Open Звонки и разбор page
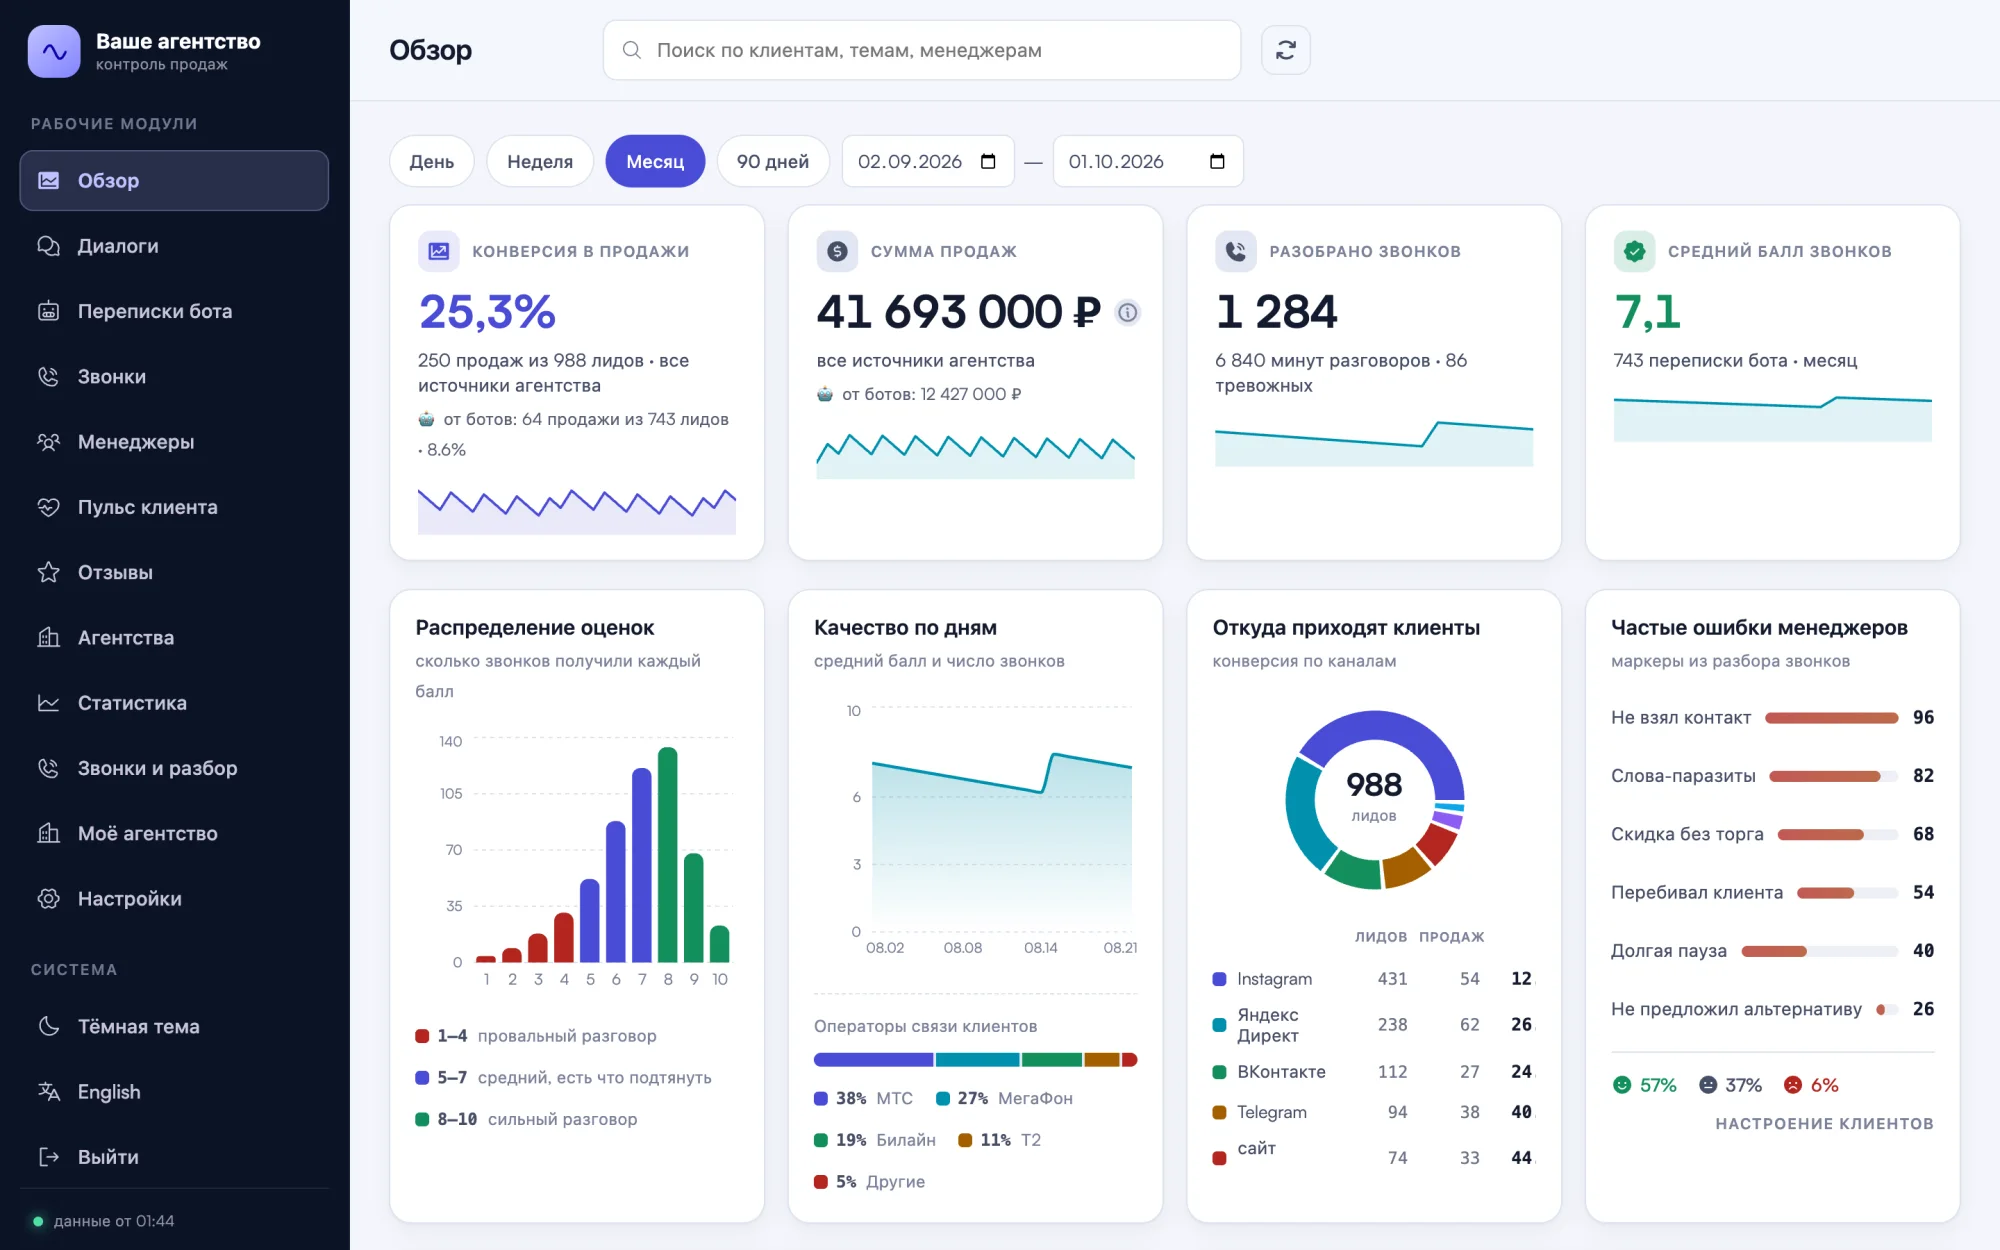This screenshot has height=1250, width=2000. pos(174,768)
